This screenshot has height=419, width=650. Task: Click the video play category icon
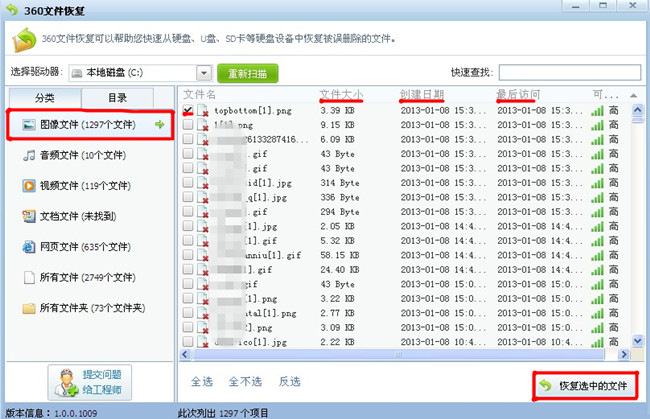29,186
